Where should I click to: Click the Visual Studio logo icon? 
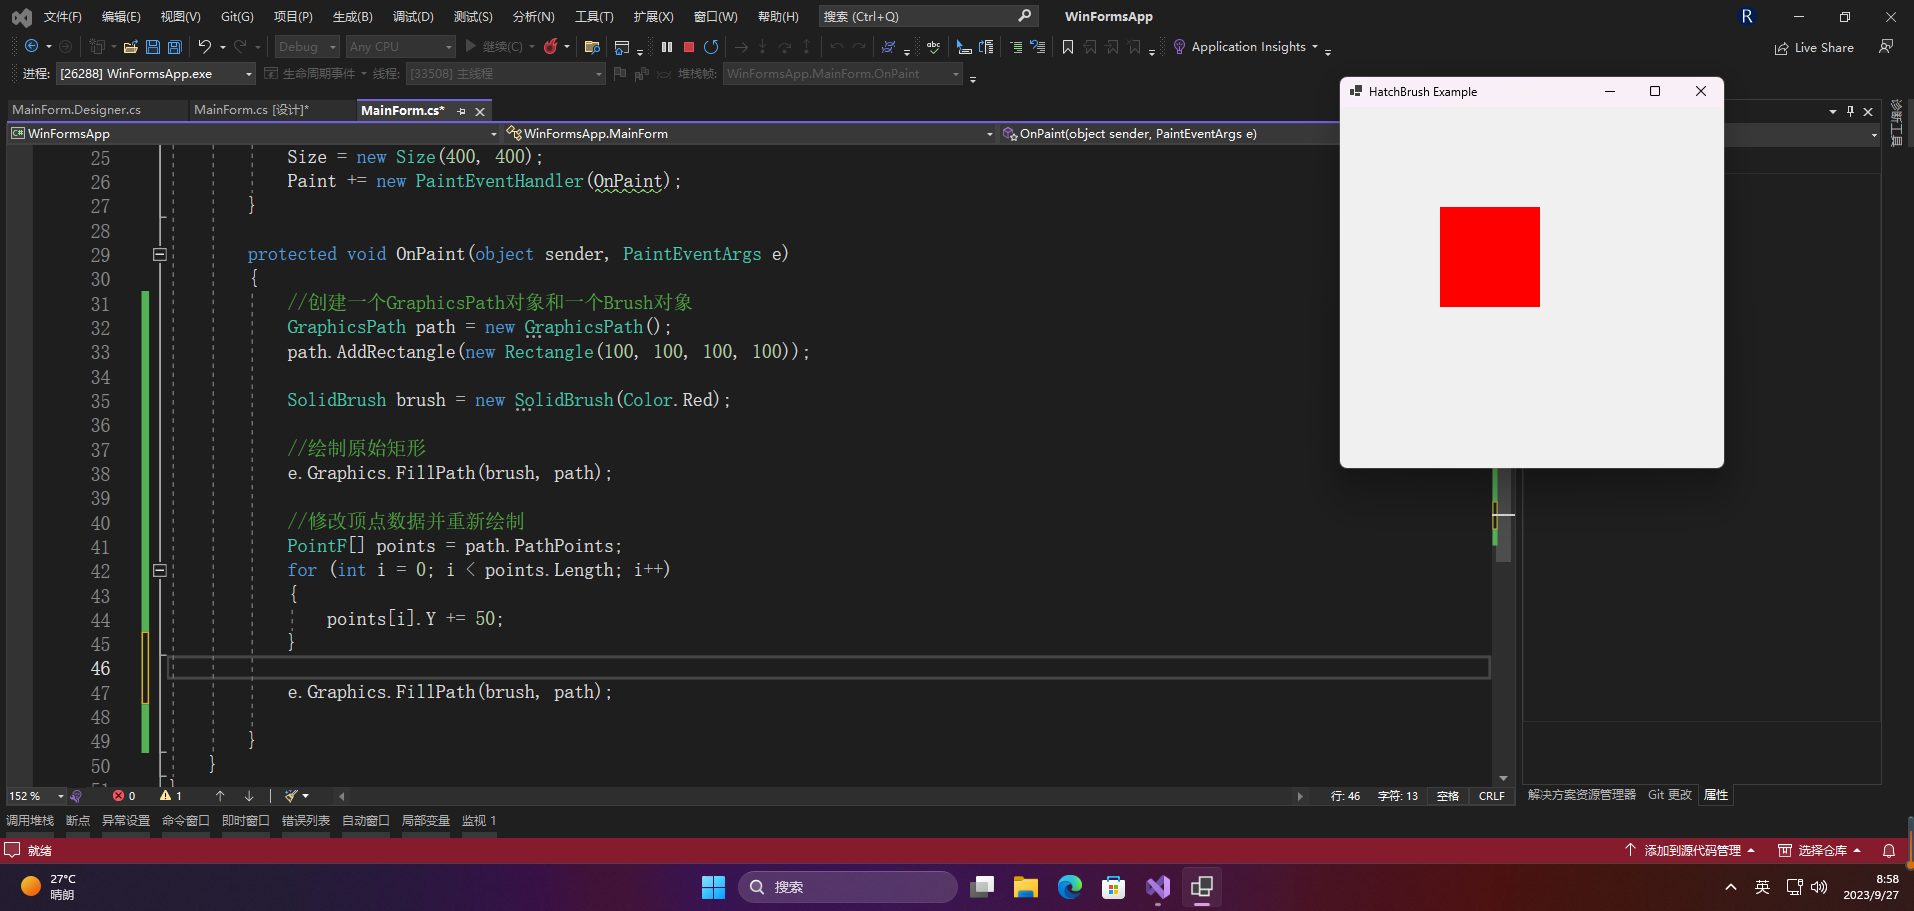pos(21,16)
